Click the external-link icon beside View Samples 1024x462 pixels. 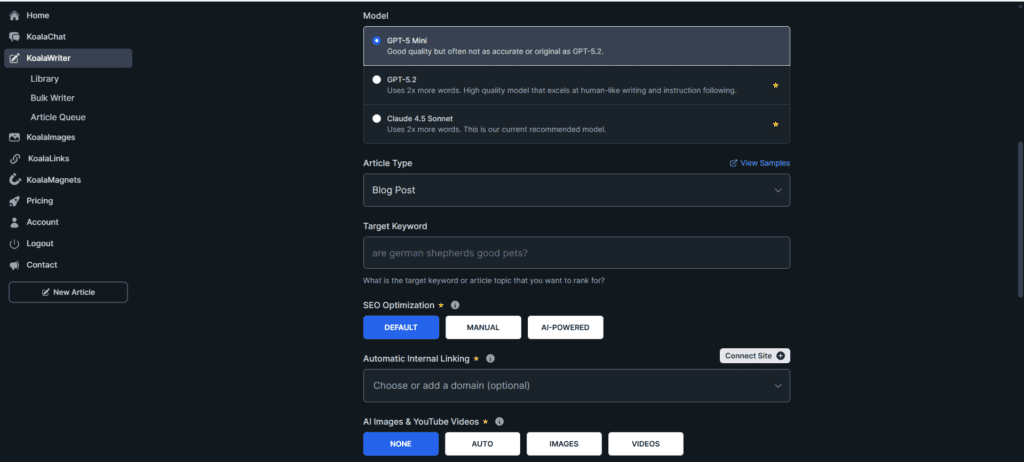coord(733,163)
